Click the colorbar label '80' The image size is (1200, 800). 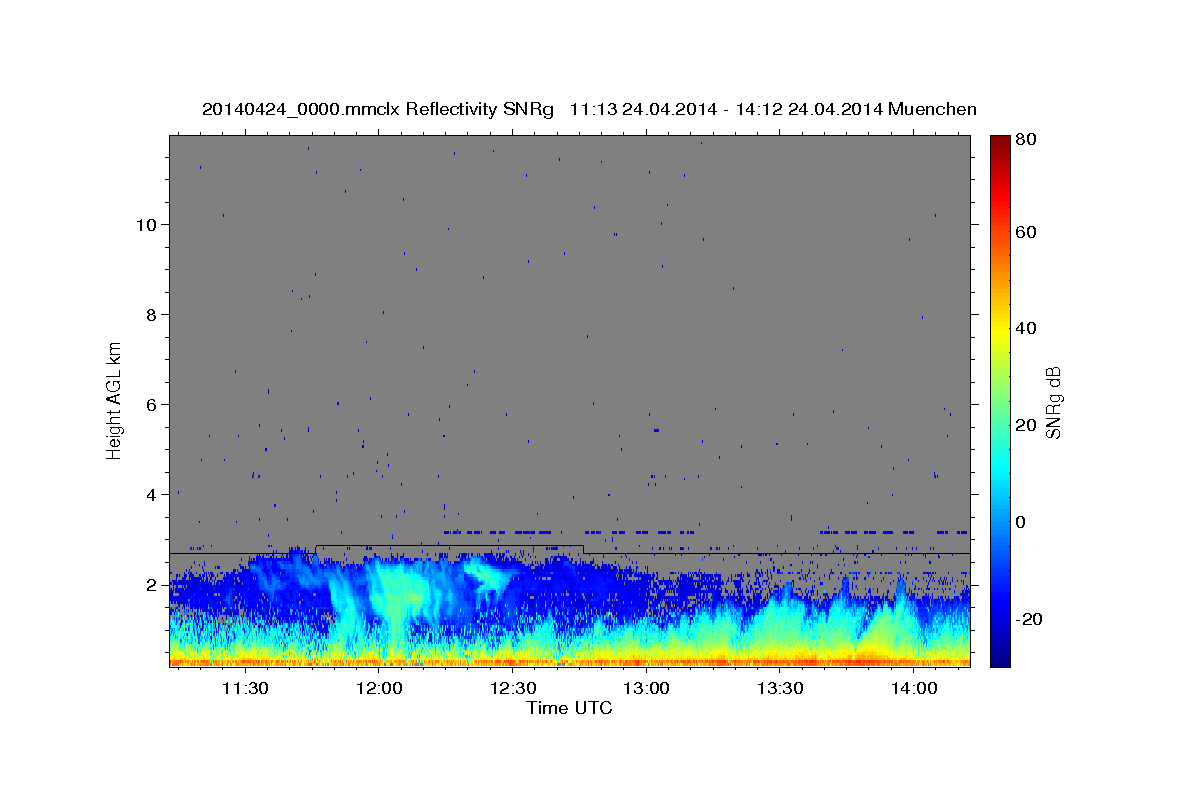point(1025,140)
